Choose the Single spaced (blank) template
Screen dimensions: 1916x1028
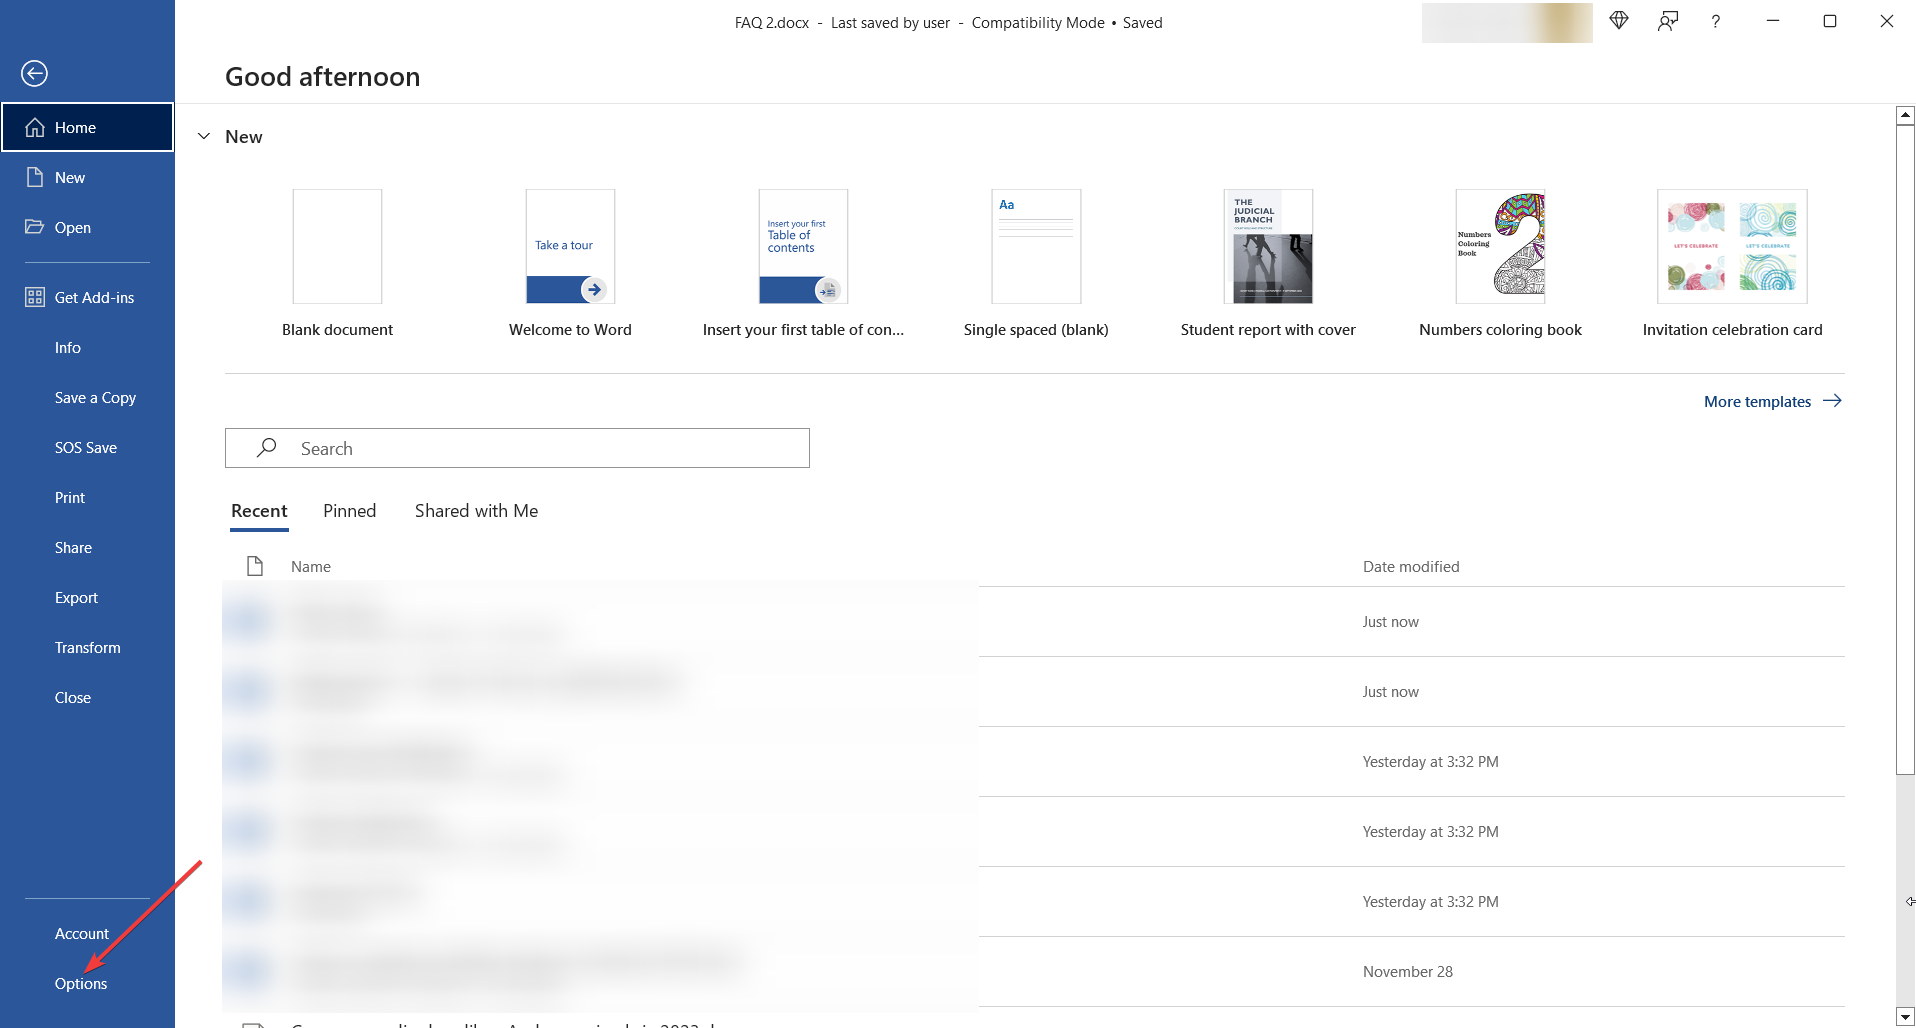(1036, 264)
